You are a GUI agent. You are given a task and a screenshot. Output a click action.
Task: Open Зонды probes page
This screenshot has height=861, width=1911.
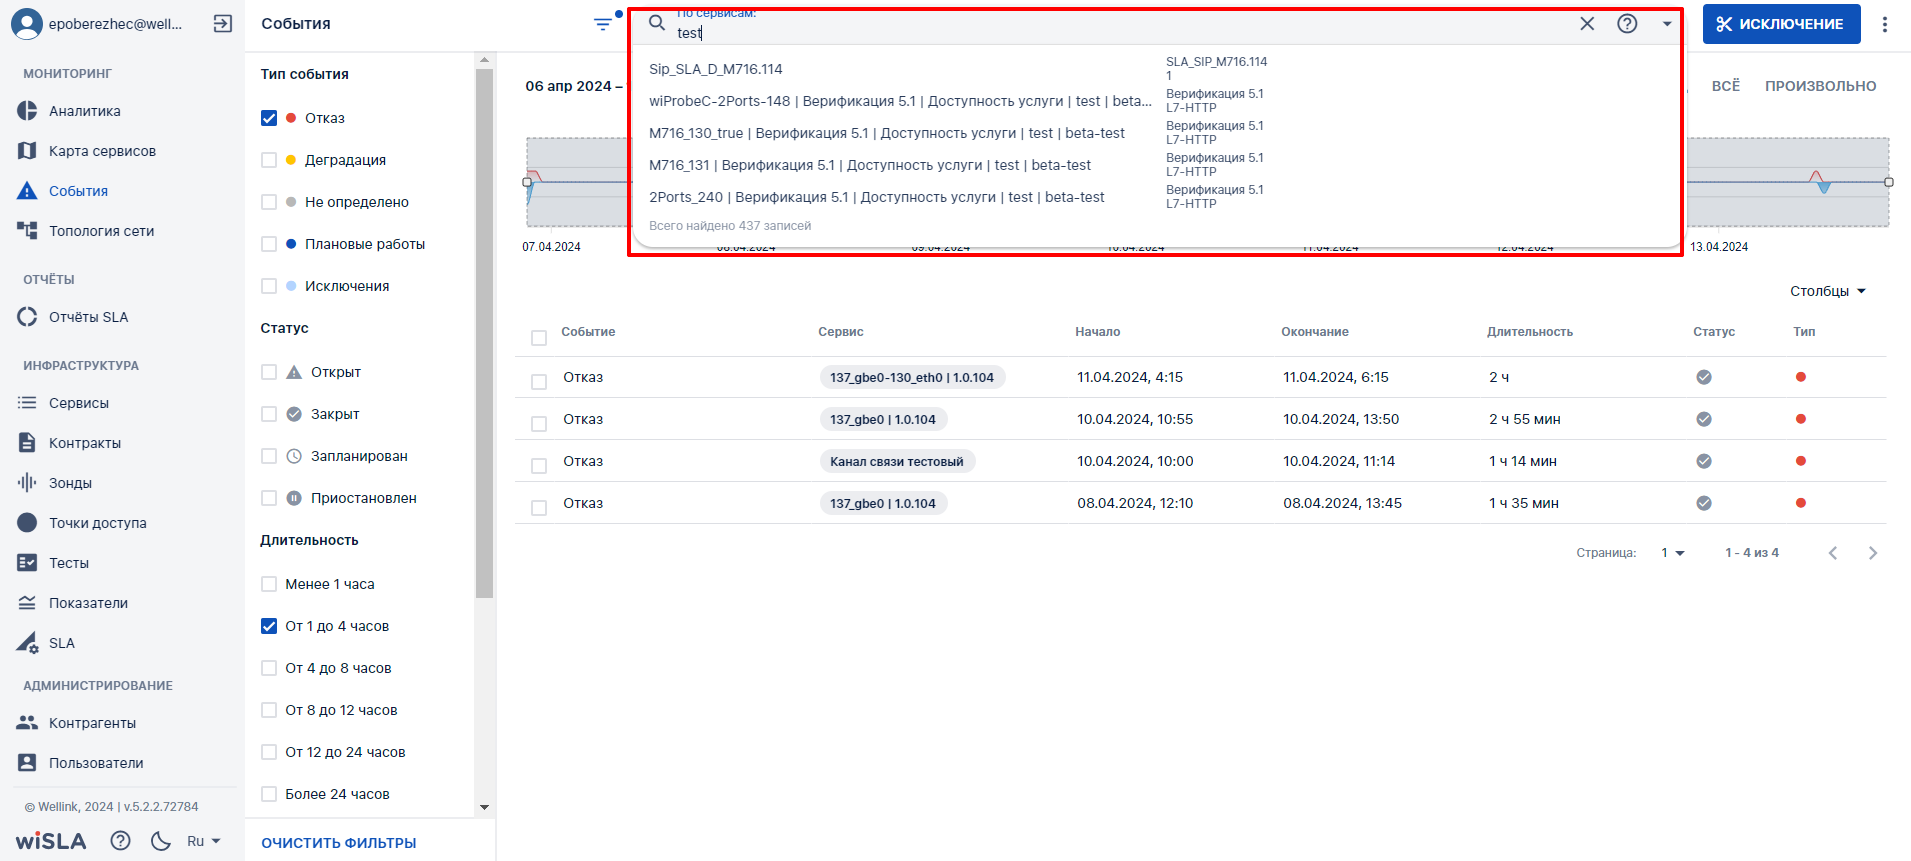54,483
